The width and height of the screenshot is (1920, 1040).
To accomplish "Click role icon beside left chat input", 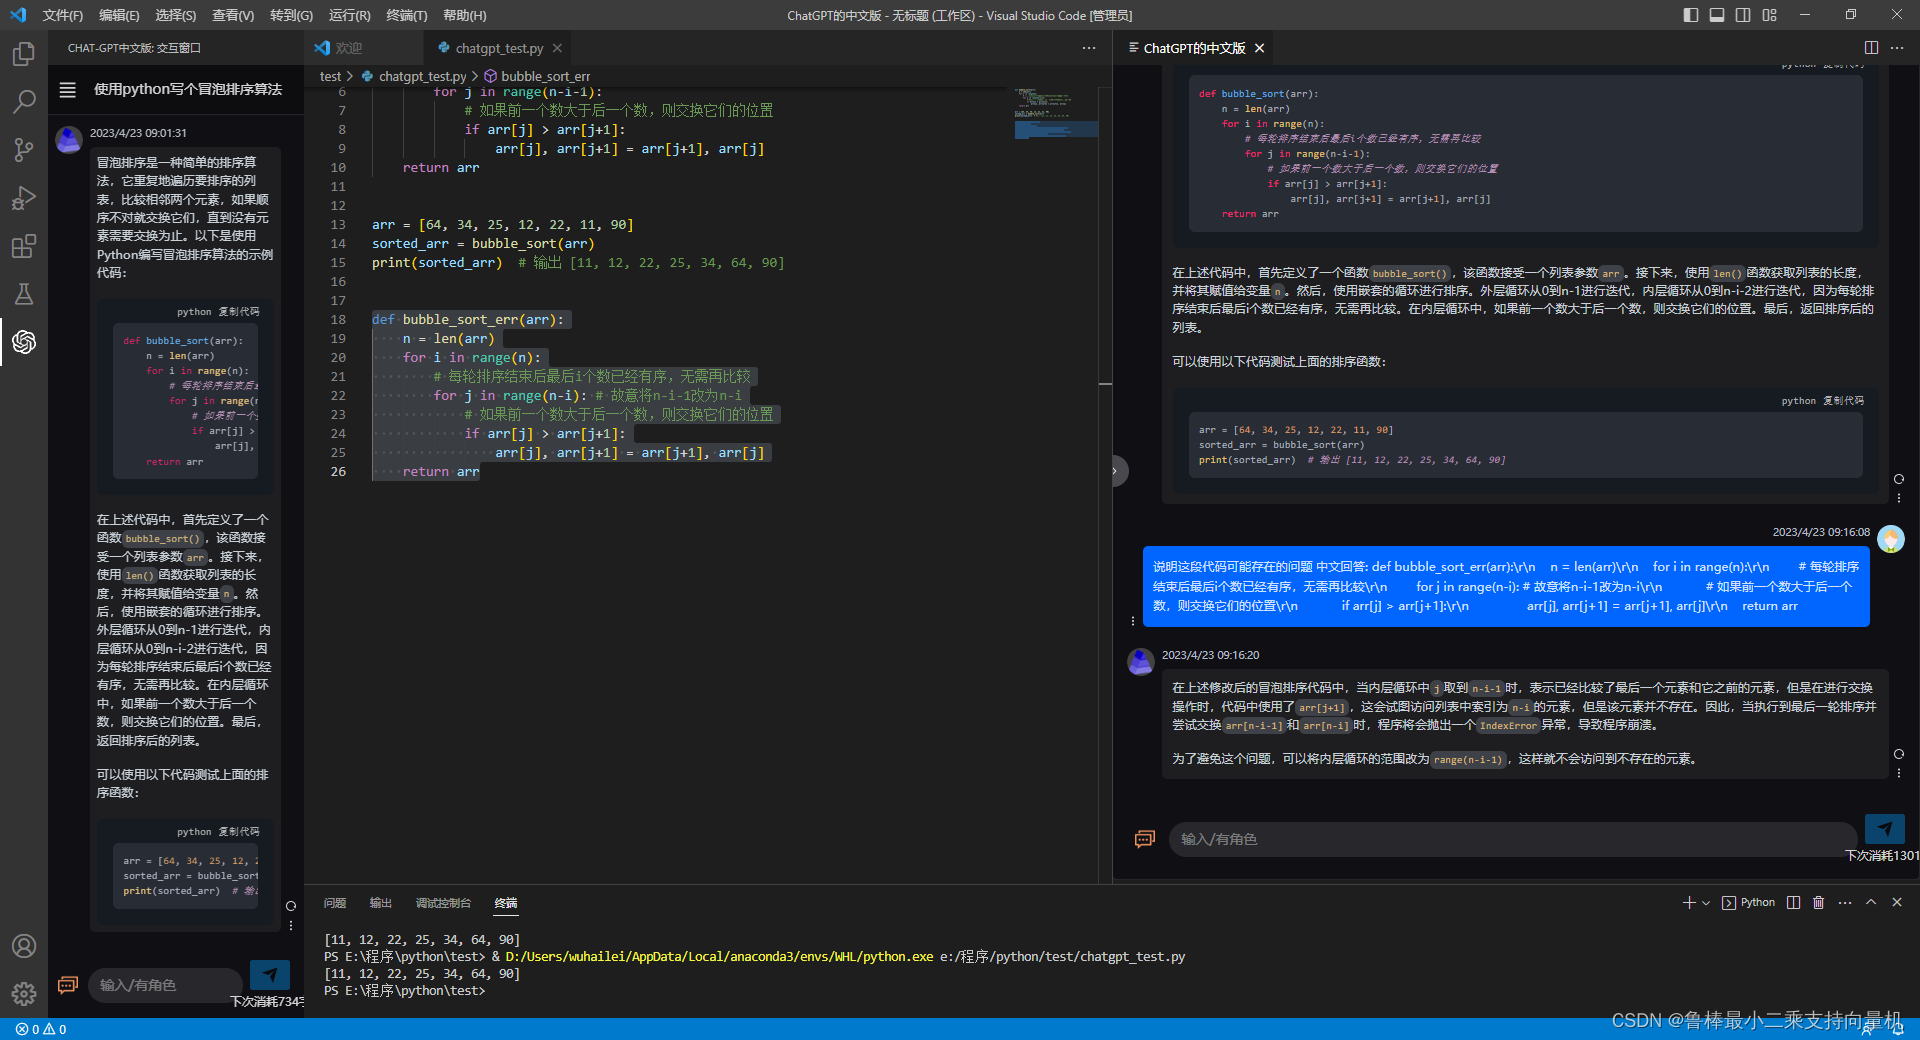I will pyautogui.click(x=68, y=985).
